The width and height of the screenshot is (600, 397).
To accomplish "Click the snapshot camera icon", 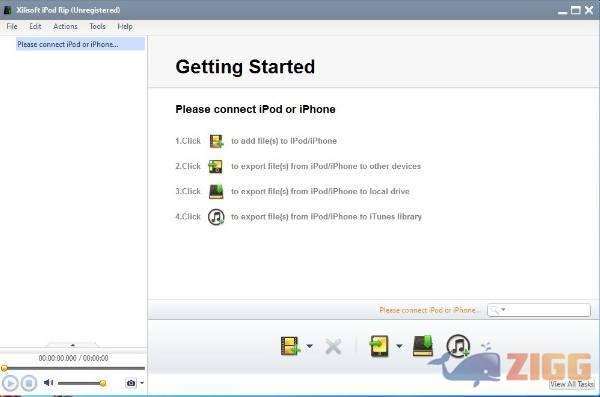I will click(x=131, y=383).
